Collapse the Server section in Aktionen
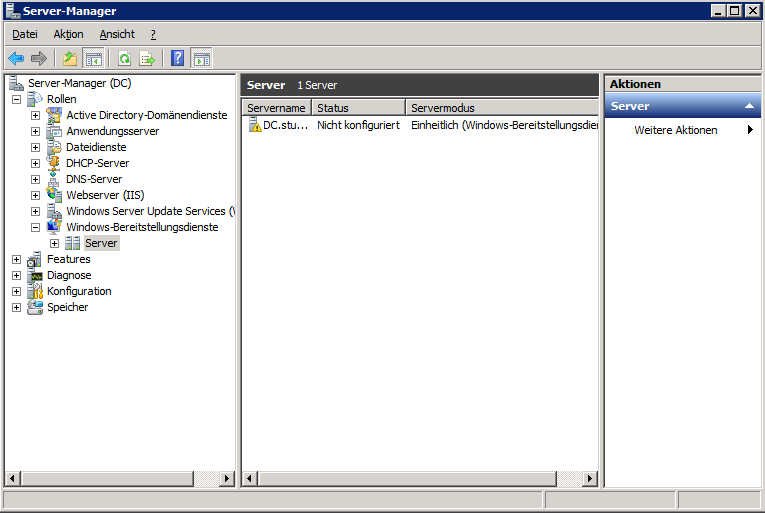Viewport: 765px width, 513px height. click(x=749, y=106)
